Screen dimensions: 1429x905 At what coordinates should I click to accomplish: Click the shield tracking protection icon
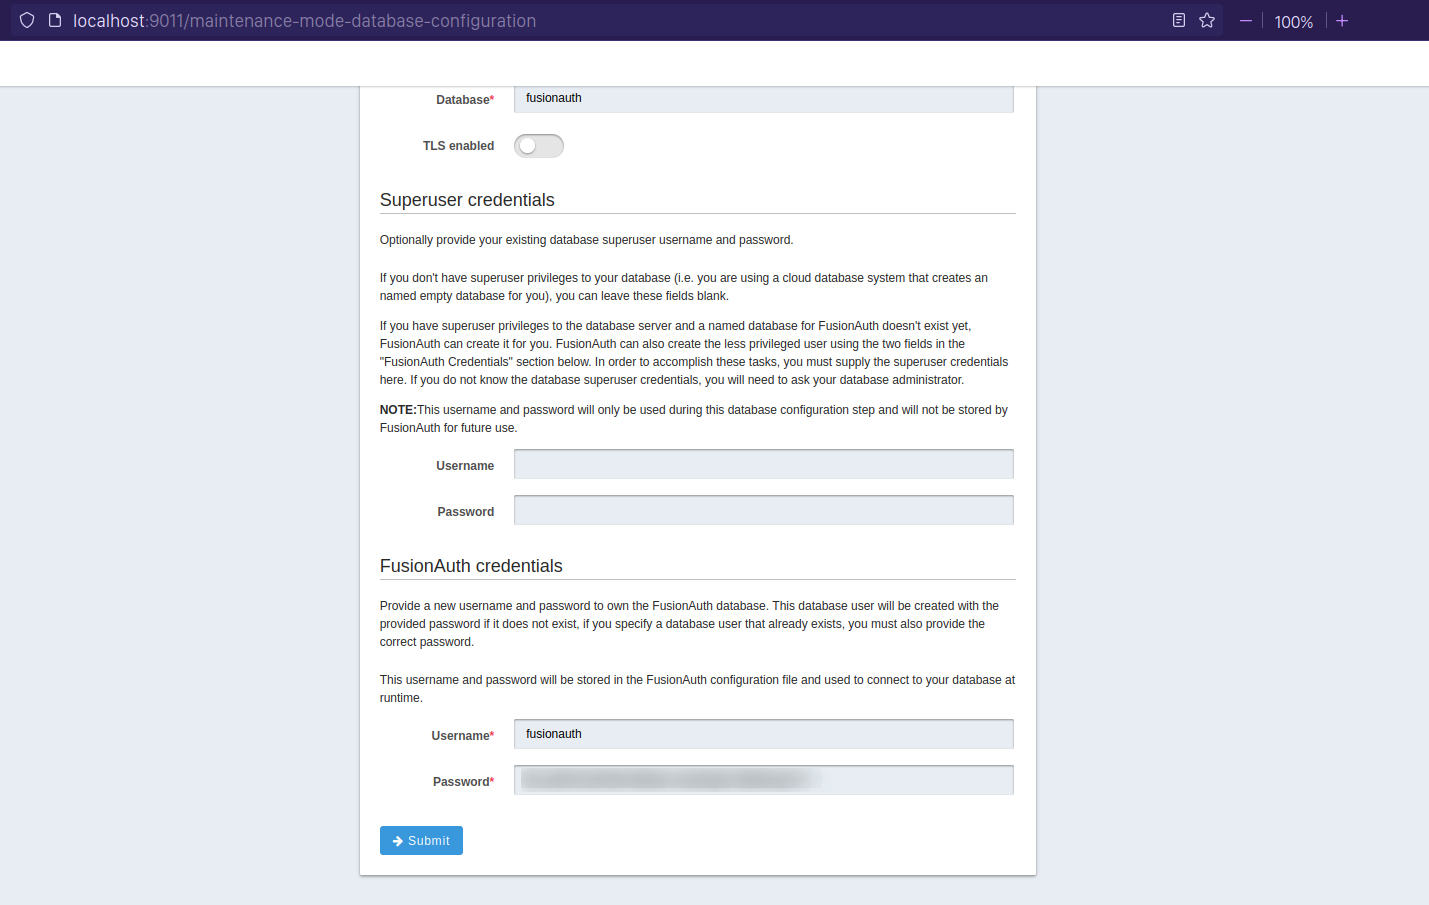[27, 20]
